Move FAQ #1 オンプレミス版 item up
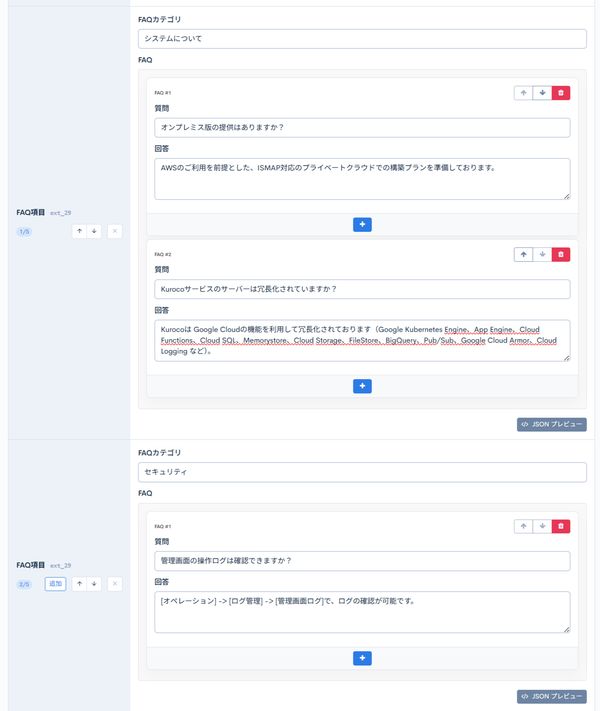 click(523, 93)
